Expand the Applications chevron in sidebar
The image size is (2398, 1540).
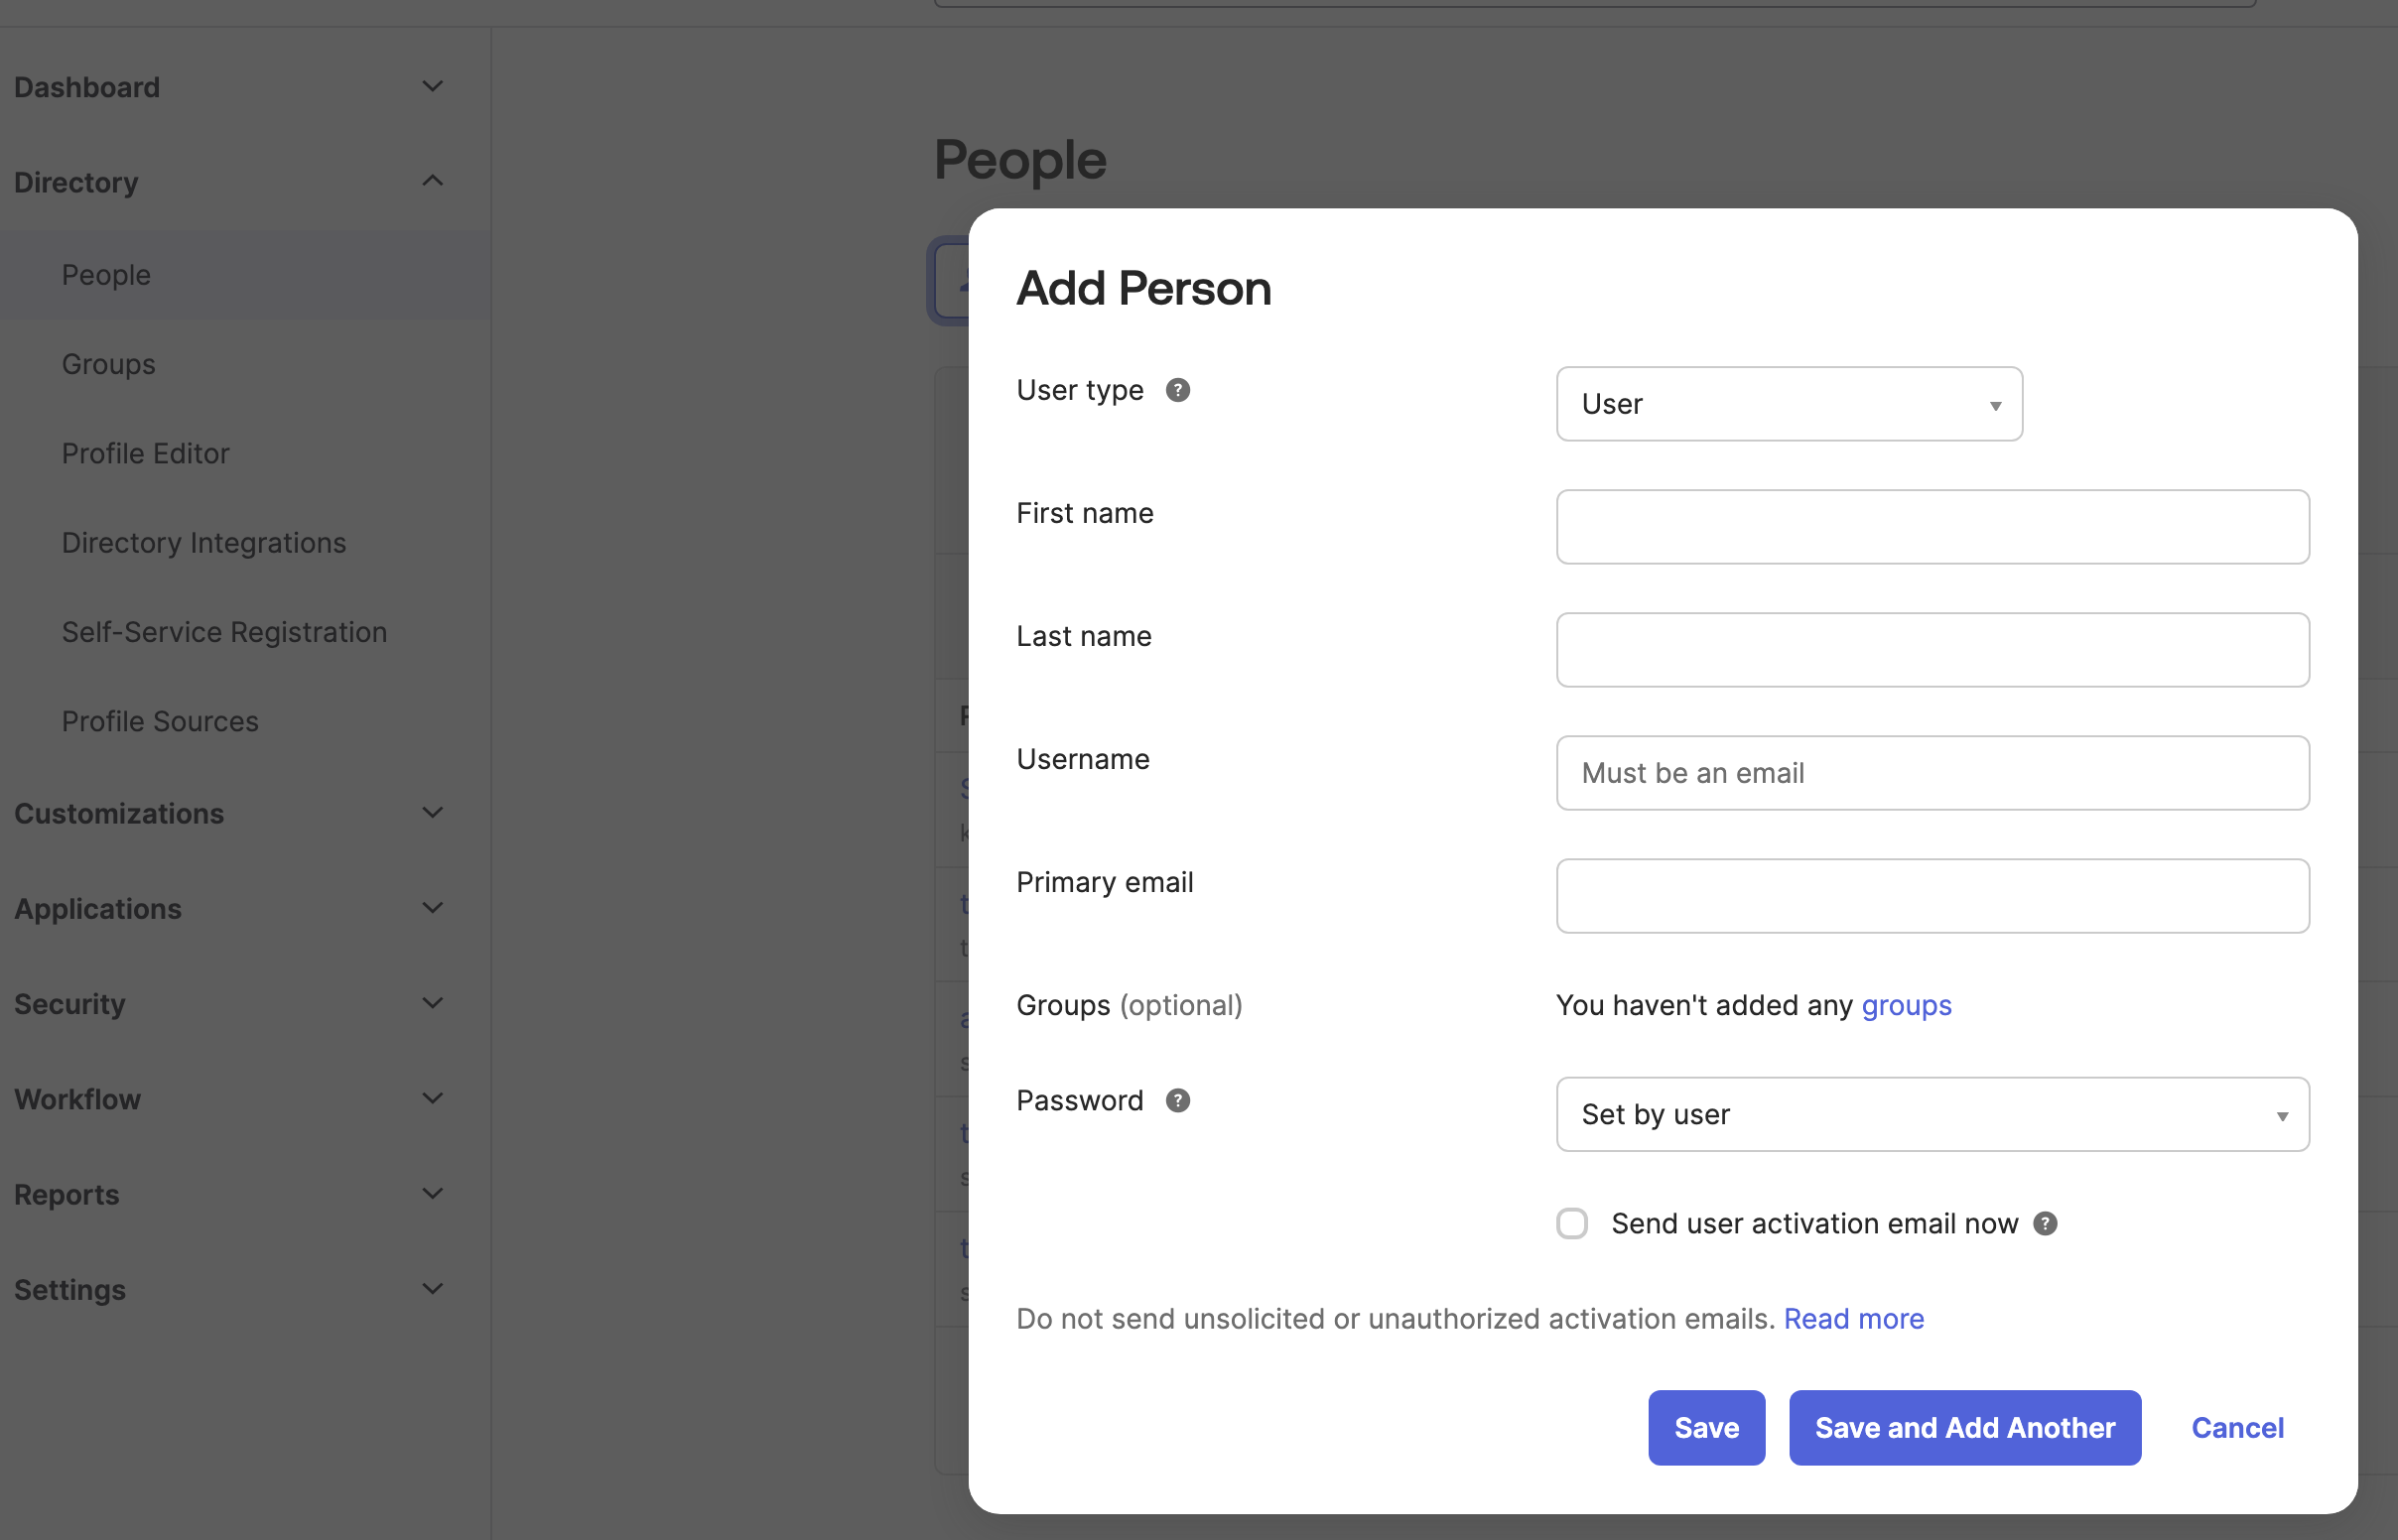pos(432,908)
